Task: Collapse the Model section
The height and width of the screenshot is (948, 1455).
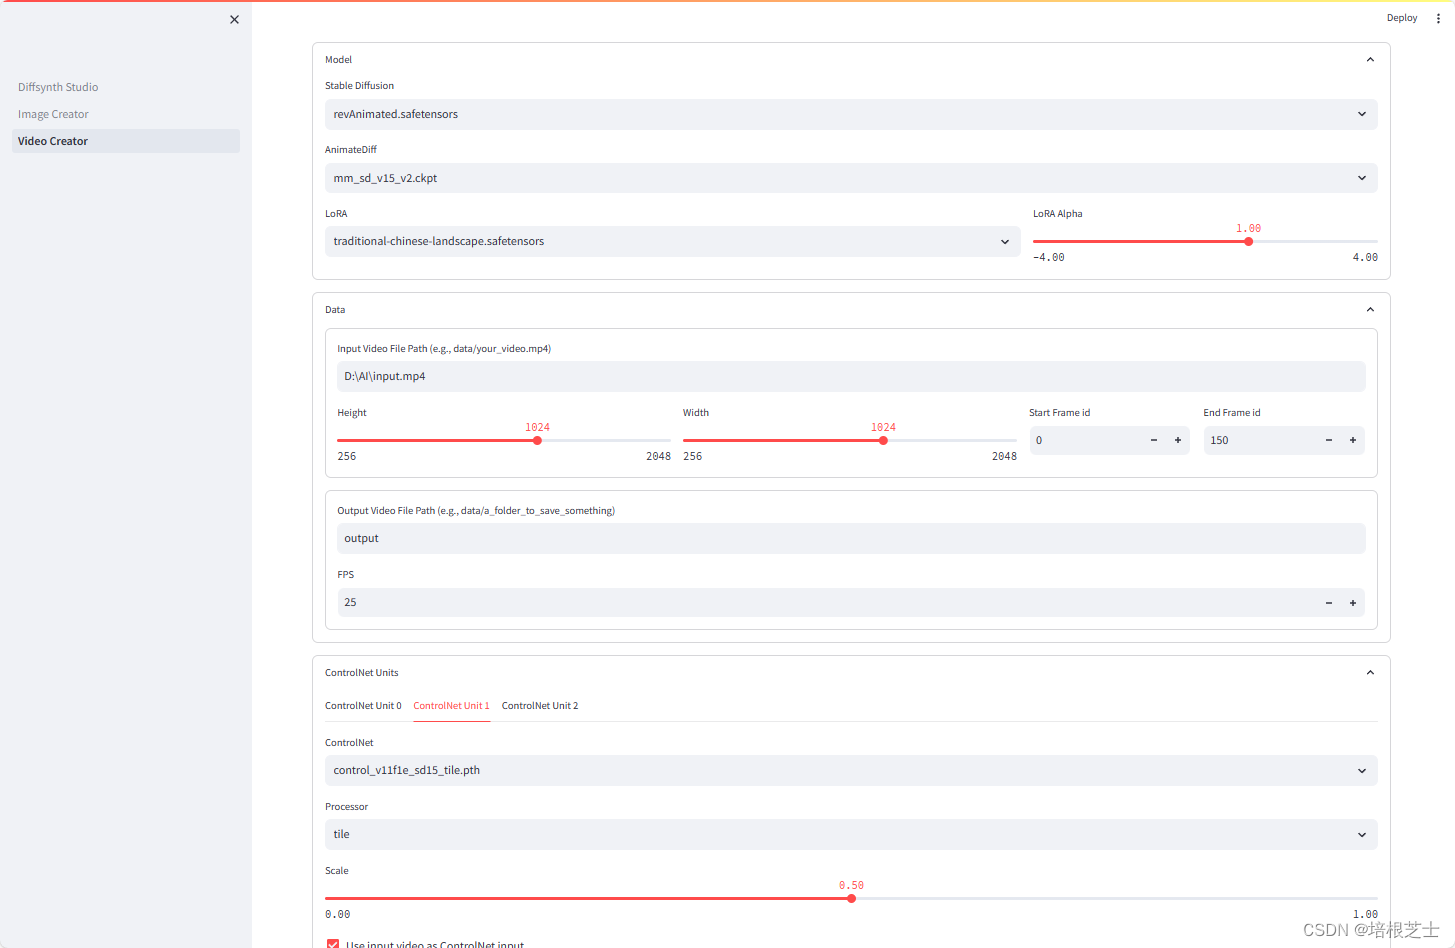Action: [x=1370, y=60]
